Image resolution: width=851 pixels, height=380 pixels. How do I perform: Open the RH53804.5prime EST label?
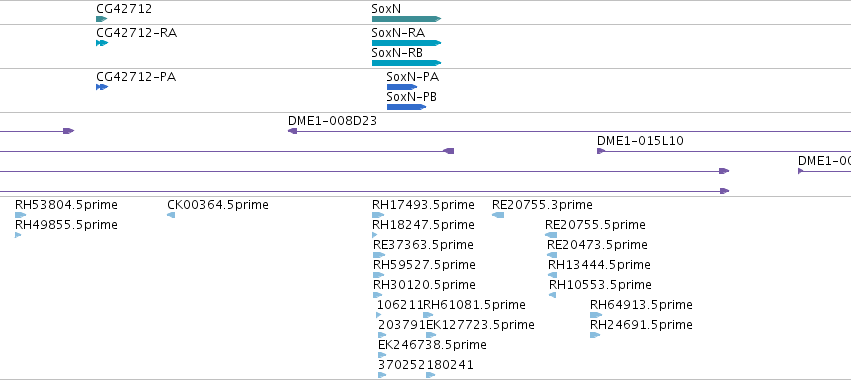66,205
